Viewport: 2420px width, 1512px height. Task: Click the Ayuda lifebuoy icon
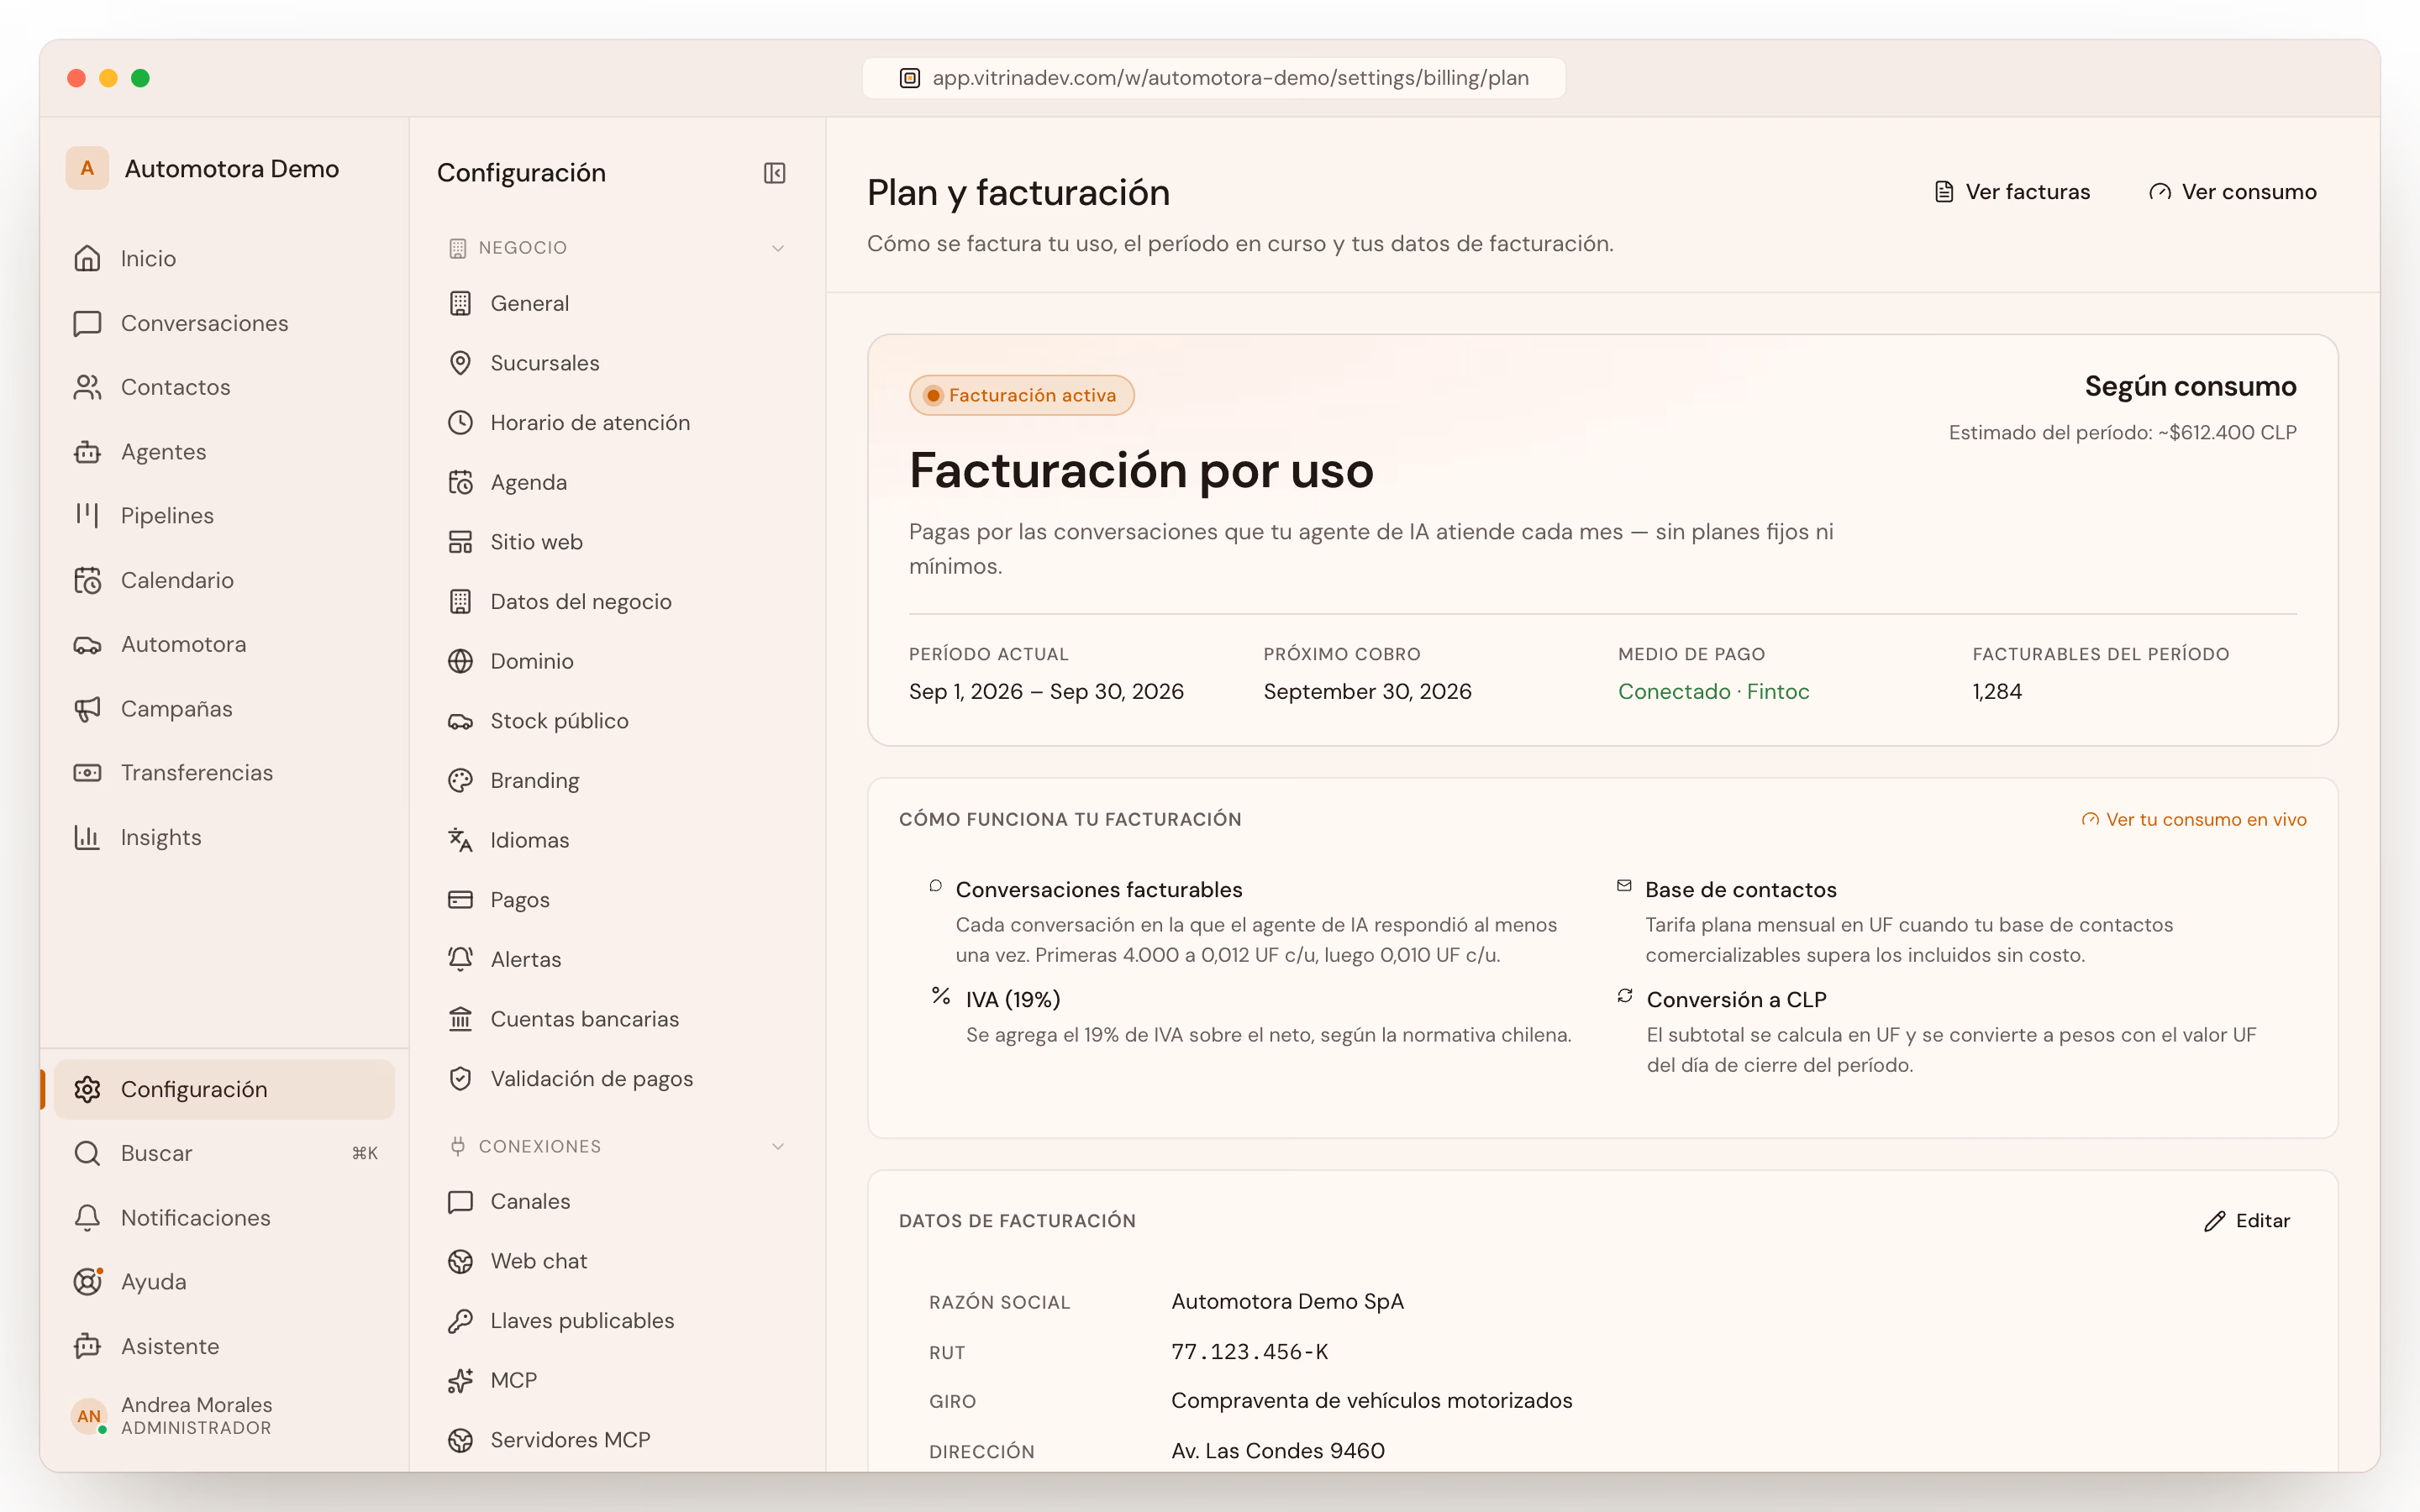(x=87, y=1281)
